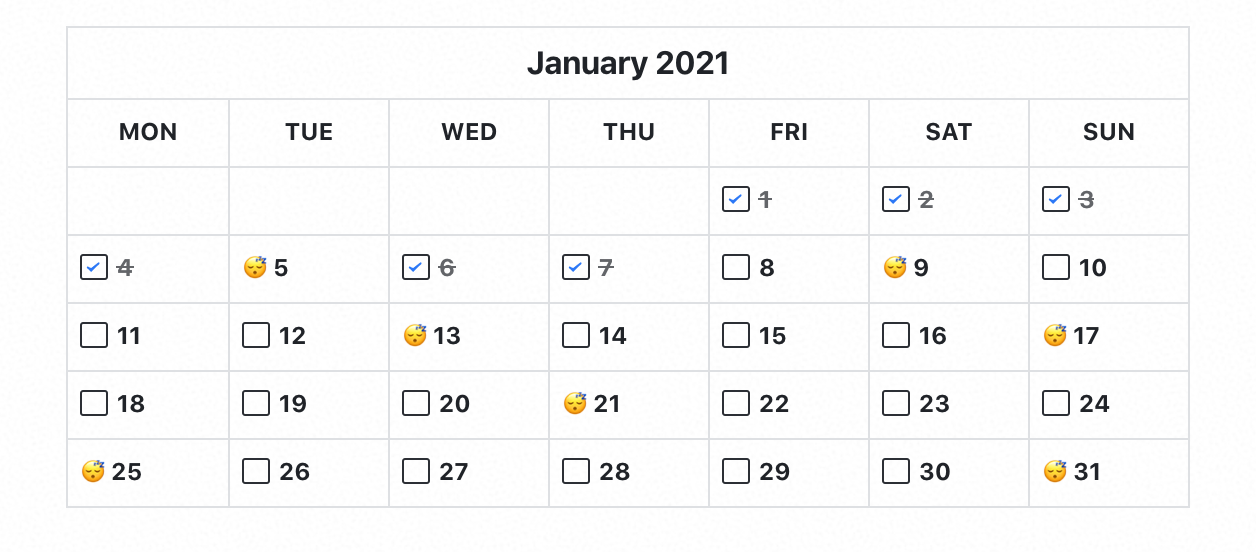Click the sleeping face on Monday 25
1256x552 pixels.
pyautogui.click(x=93, y=471)
